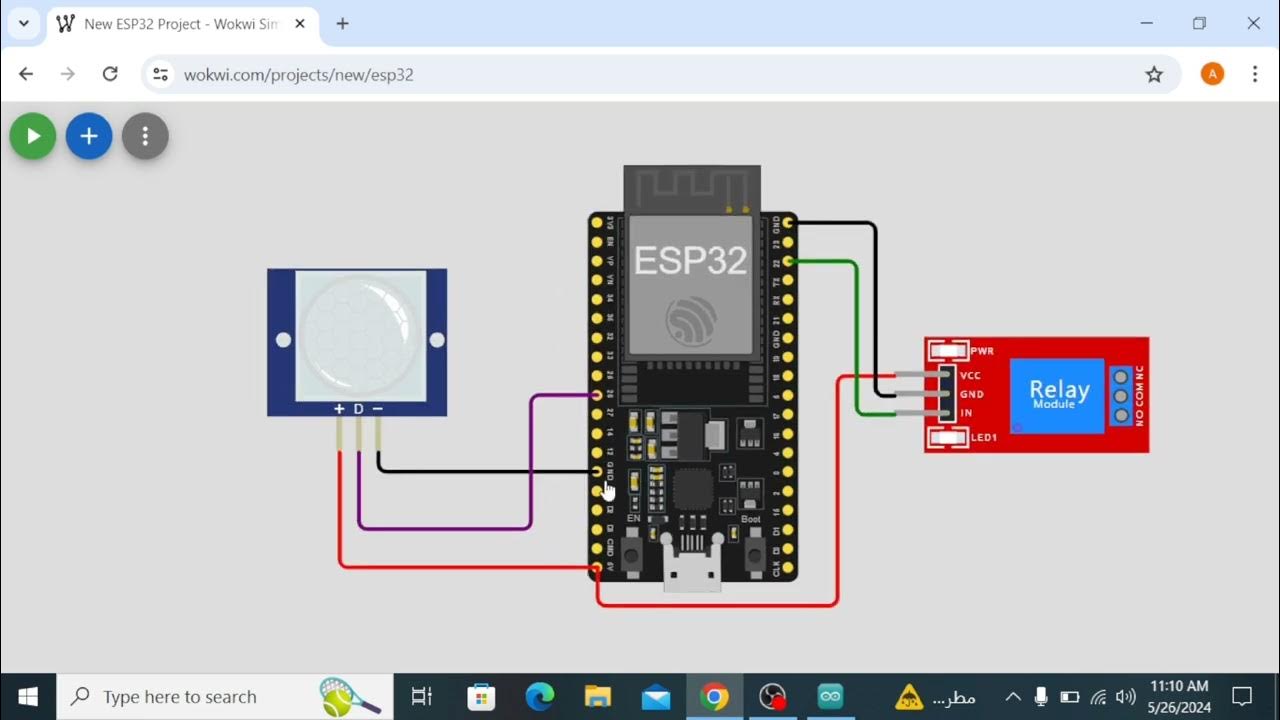Open a new browser tab
1280x720 pixels.
click(x=343, y=24)
